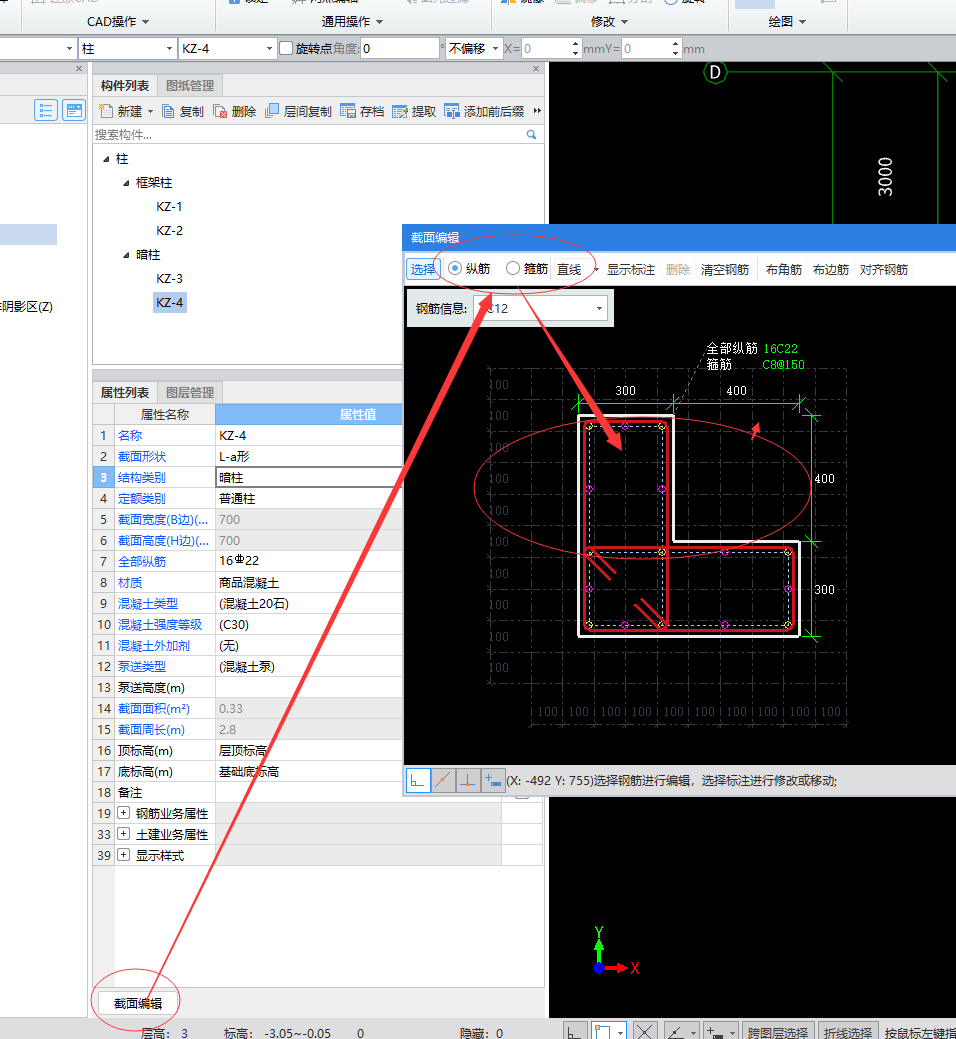
Task: Click the perpendicular snap icon in section editor
Action: click(x=468, y=781)
